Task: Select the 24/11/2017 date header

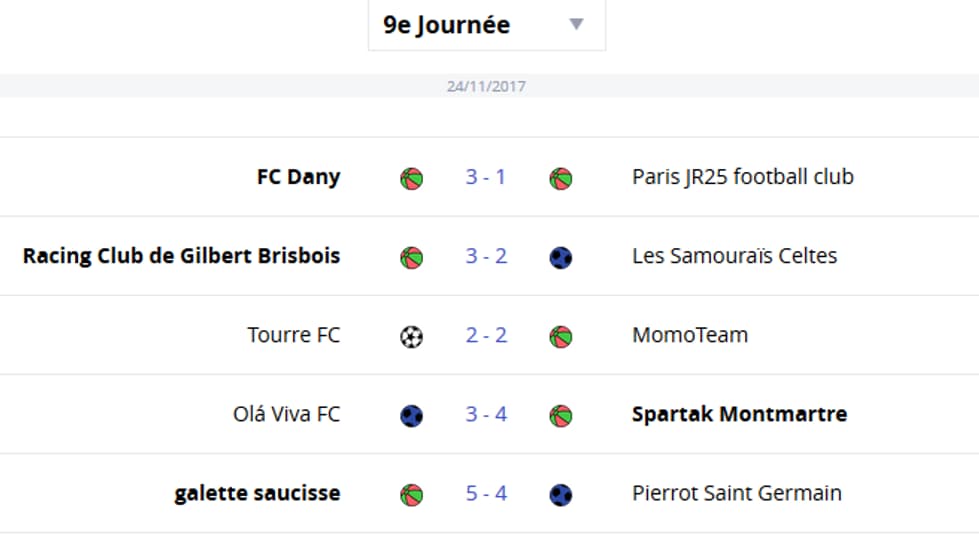Action: tap(486, 86)
